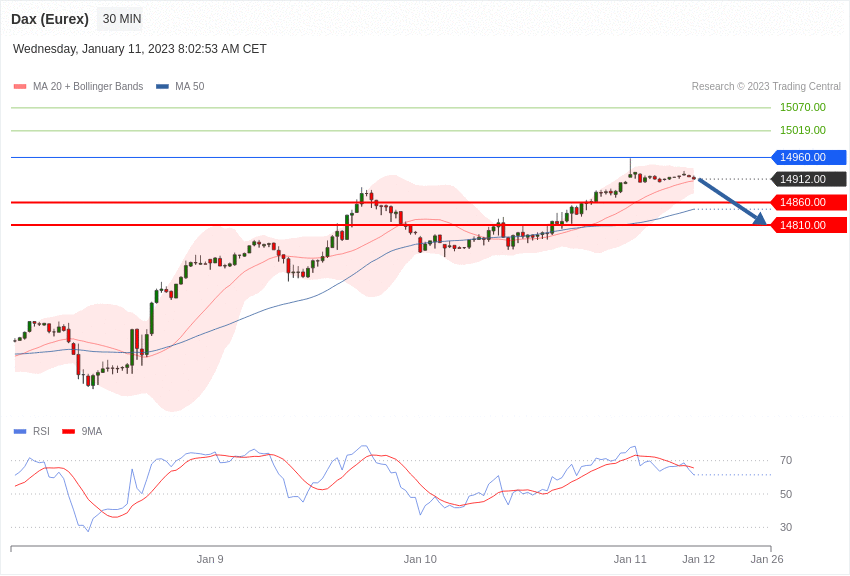Toggle the MA 50 legend label
The image size is (850, 576).
click(x=190, y=87)
